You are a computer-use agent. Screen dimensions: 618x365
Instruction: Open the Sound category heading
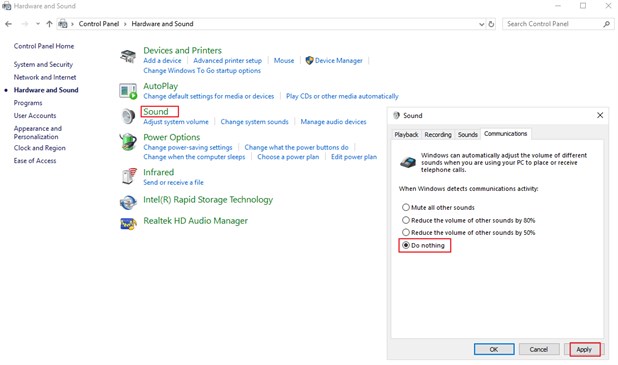point(156,112)
